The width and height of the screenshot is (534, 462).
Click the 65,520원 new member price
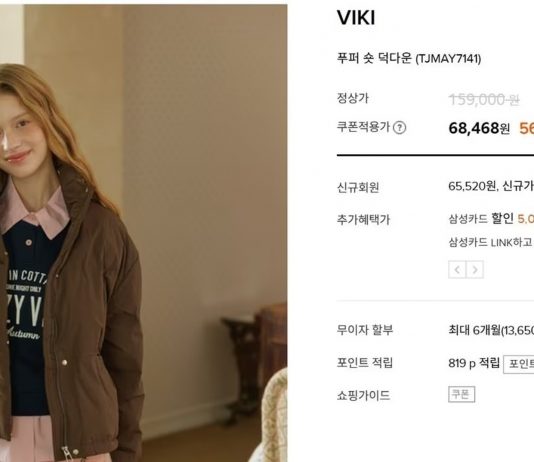(472, 186)
